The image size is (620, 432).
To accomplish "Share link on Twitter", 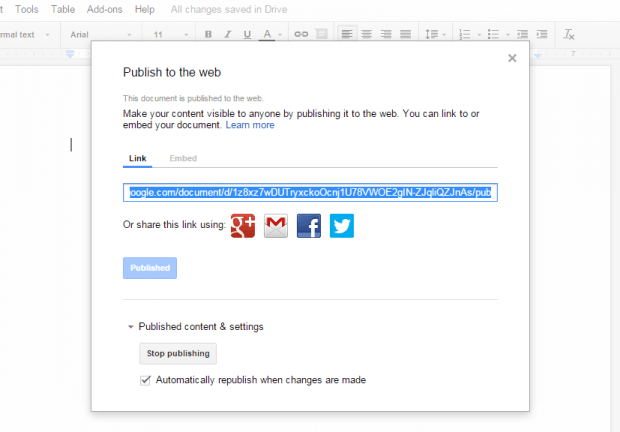I will click(x=342, y=226).
